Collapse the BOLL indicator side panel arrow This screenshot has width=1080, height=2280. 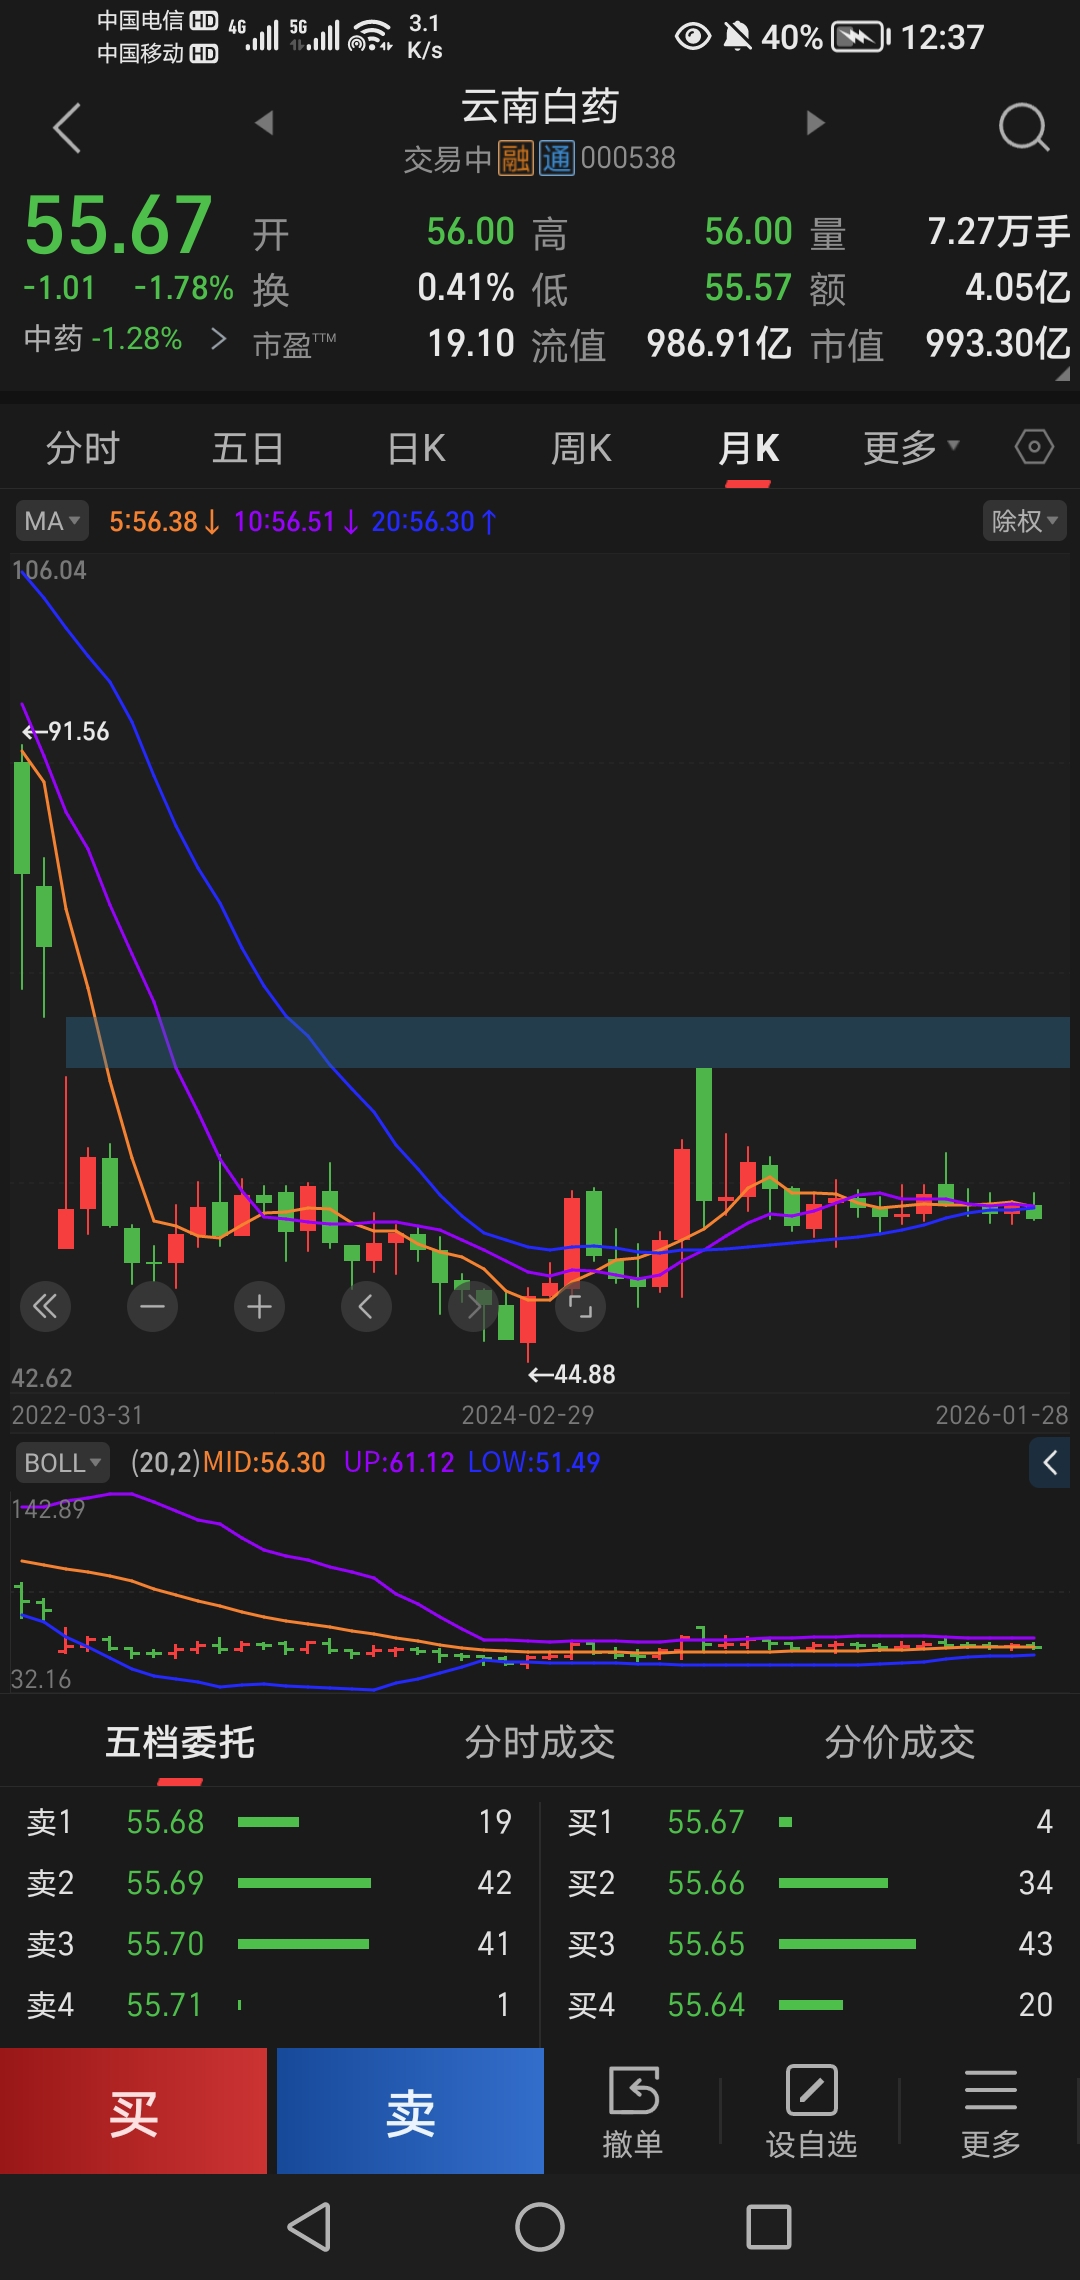(1050, 1463)
